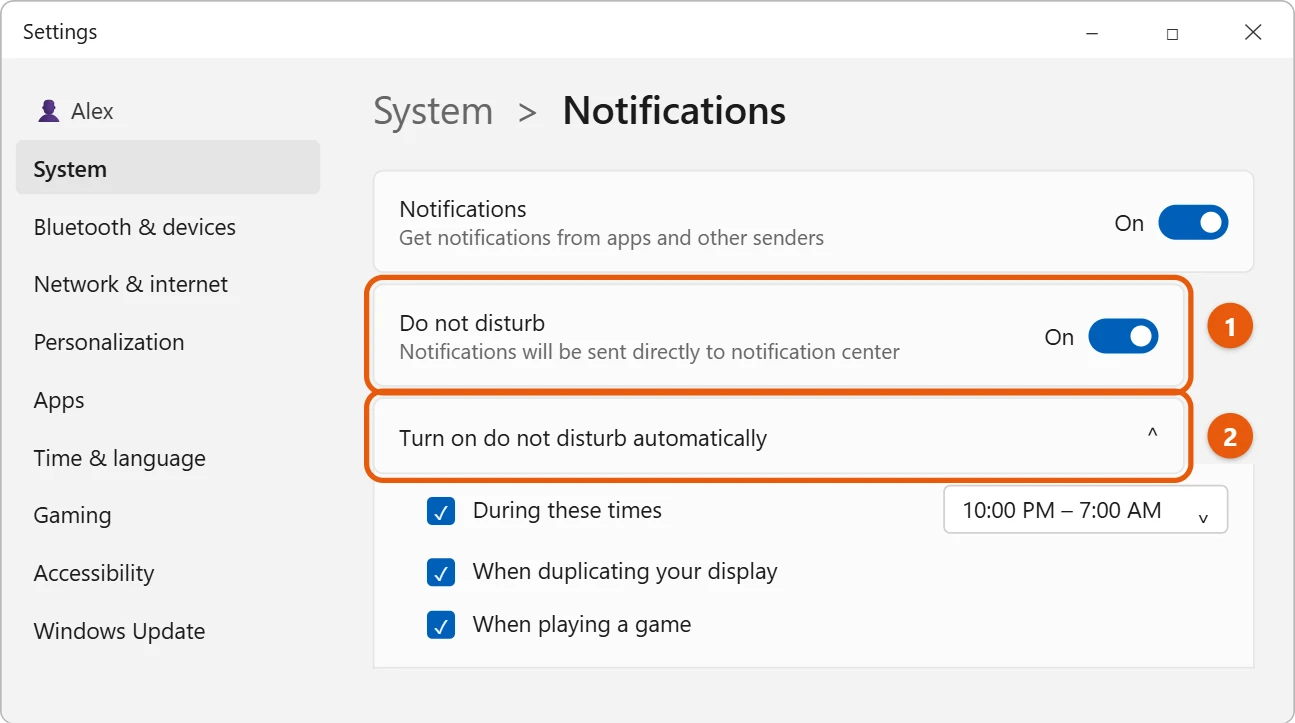Viewport: 1295px width, 723px height.
Task: Turn off the Notifications toggle
Action: 1193,223
